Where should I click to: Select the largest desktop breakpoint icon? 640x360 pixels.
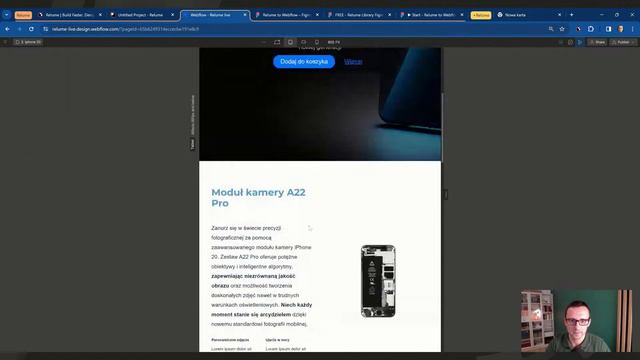click(277, 42)
